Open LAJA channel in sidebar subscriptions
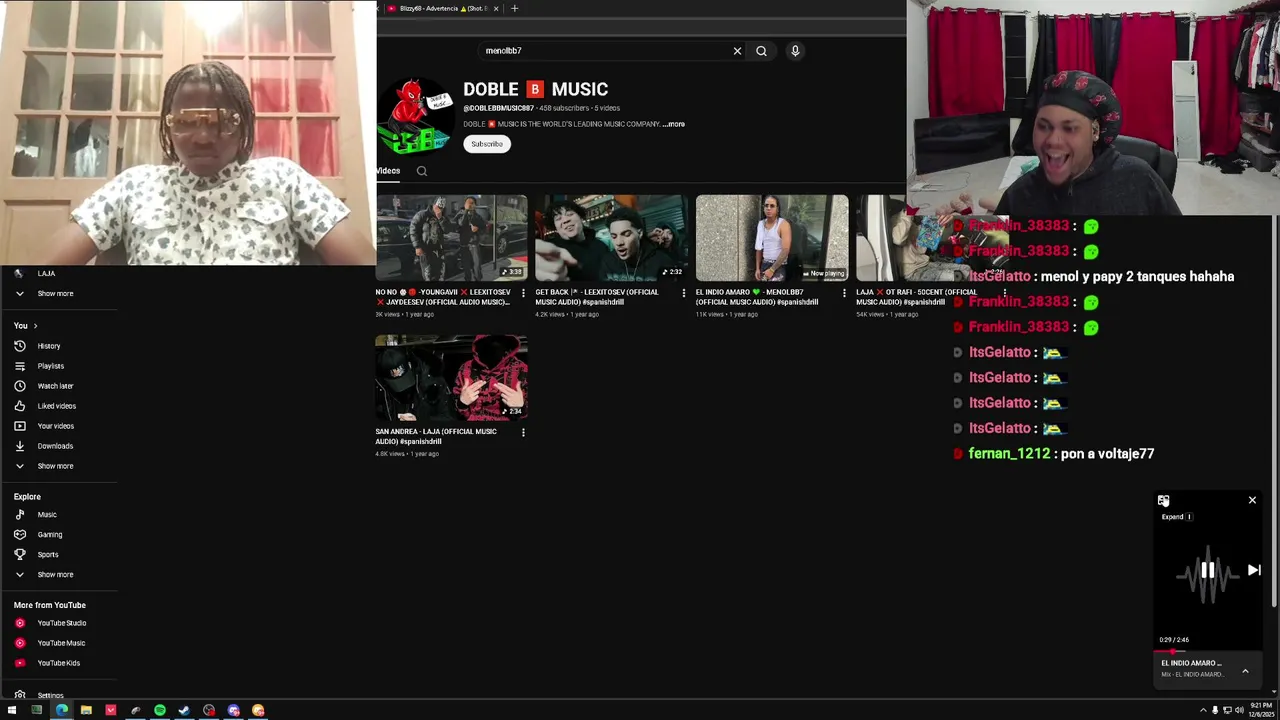 [x=46, y=273]
